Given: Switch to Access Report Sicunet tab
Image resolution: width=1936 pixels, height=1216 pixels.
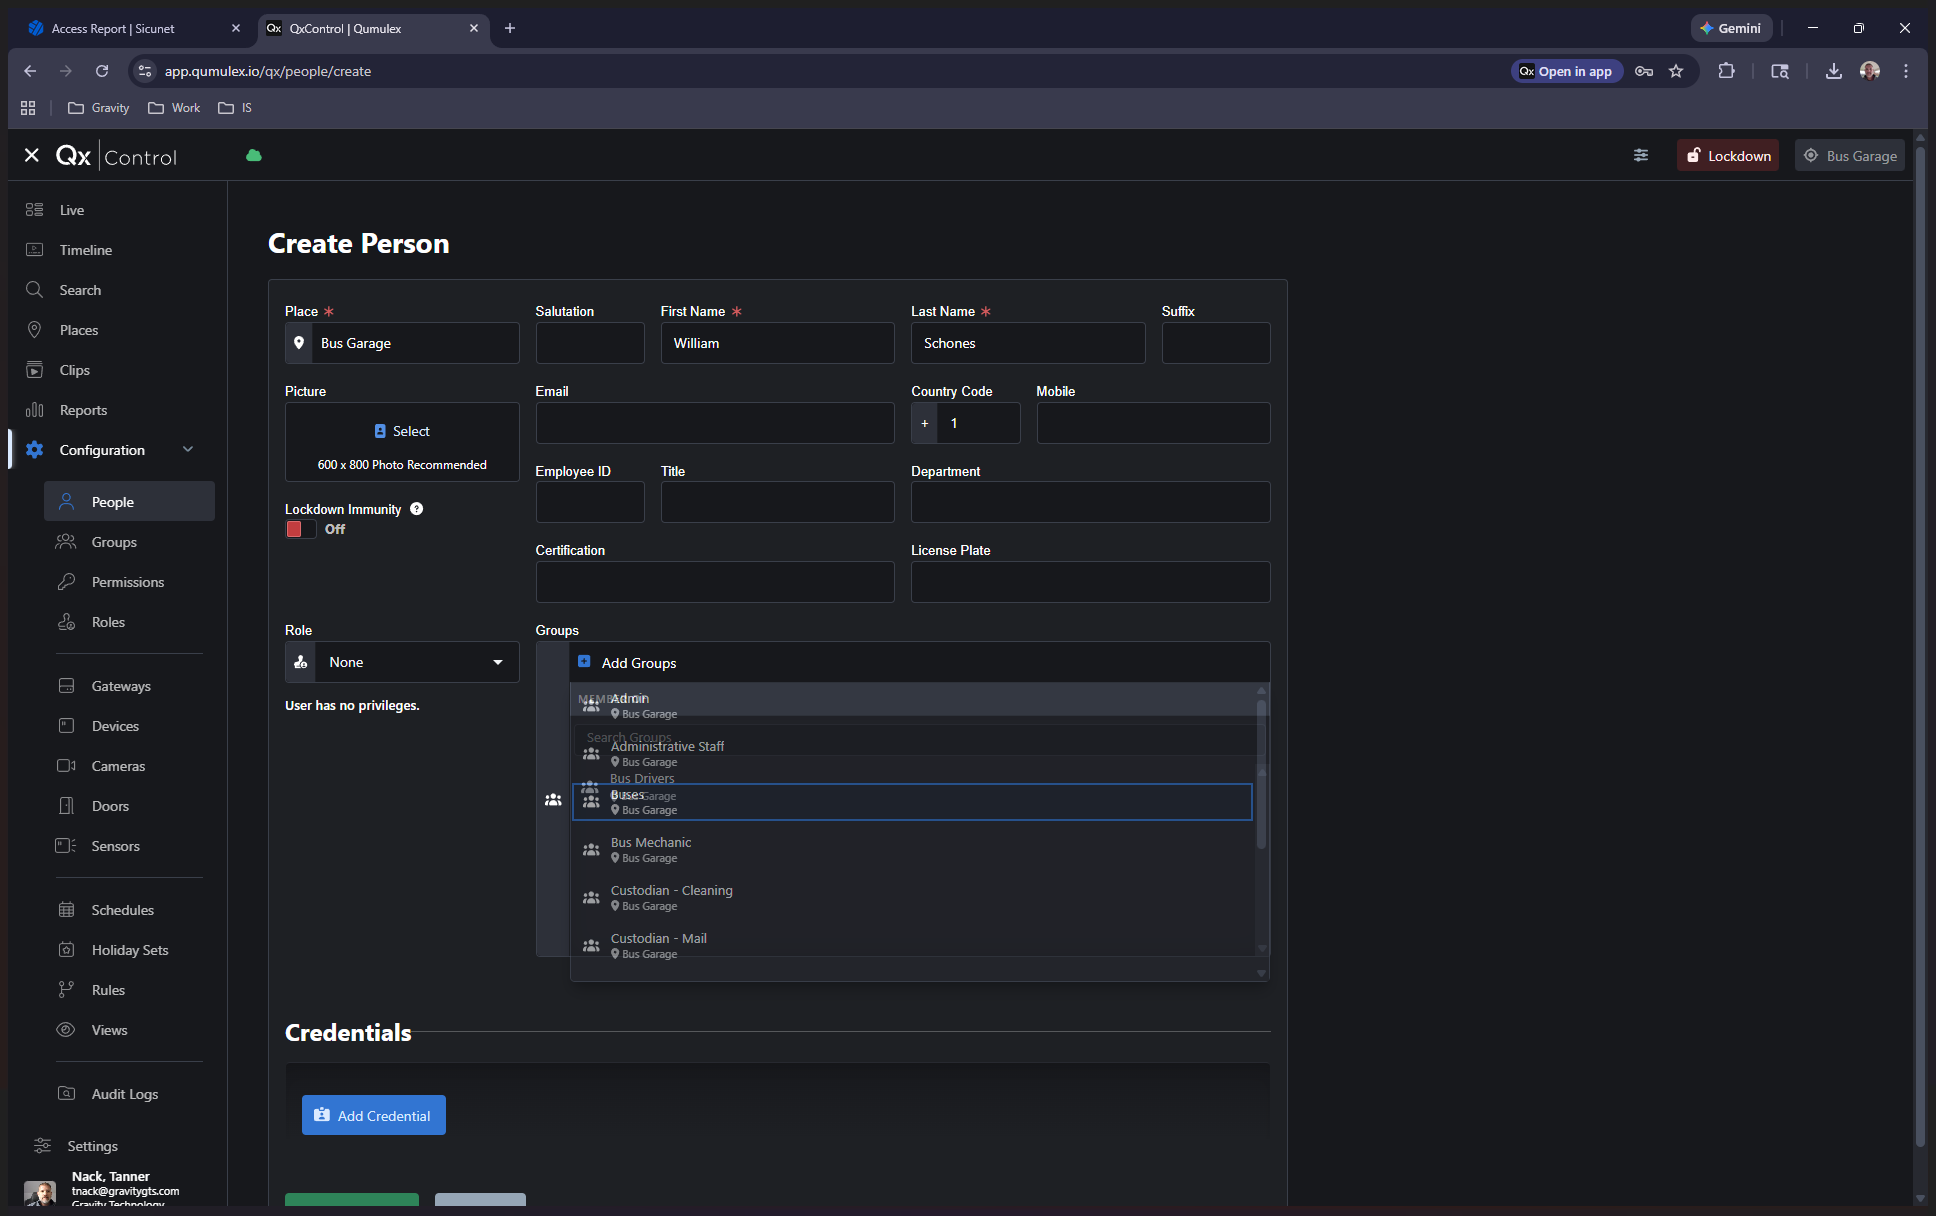Looking at the screenshot, I should [113, 28].
